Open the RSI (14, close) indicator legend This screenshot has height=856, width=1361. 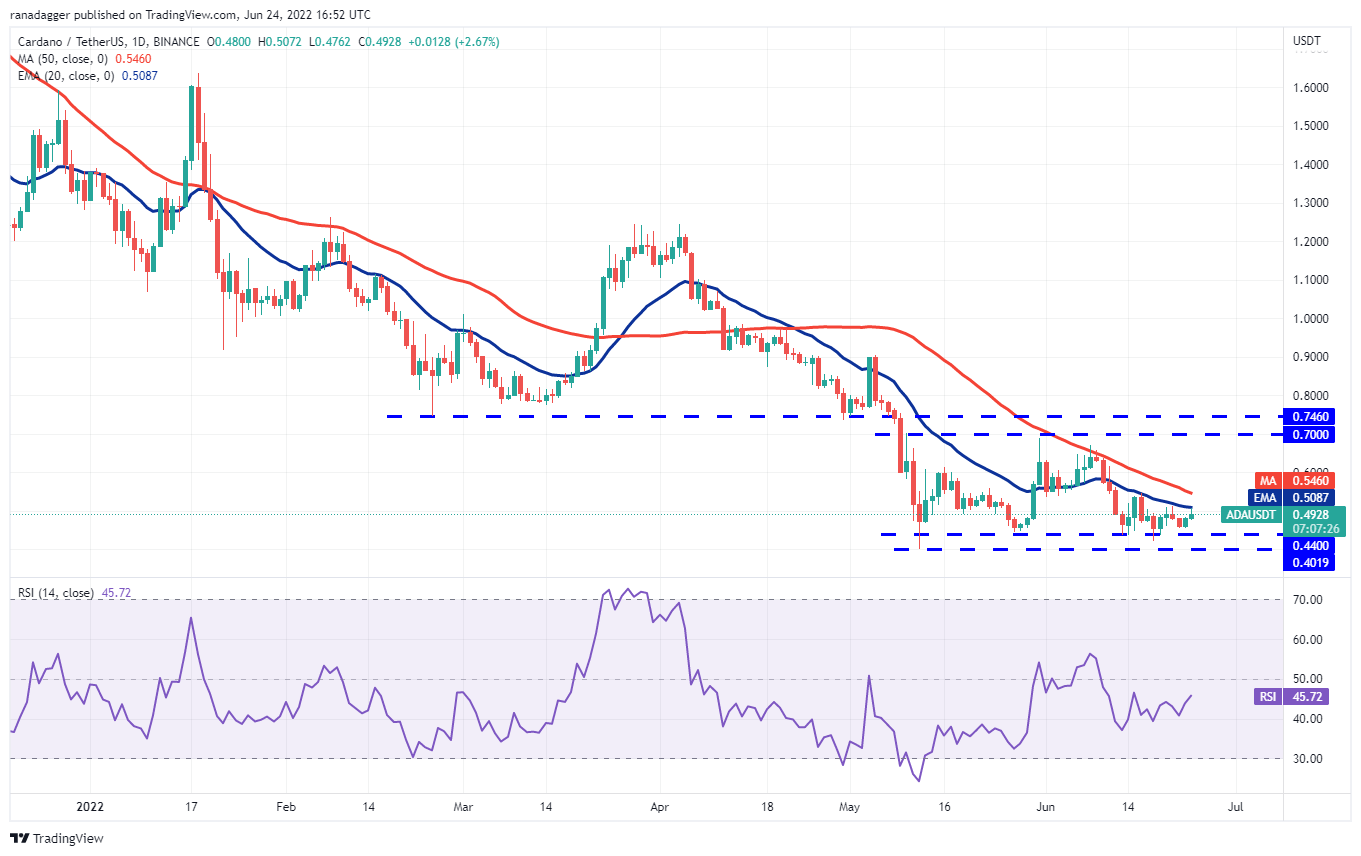(73, 593)
